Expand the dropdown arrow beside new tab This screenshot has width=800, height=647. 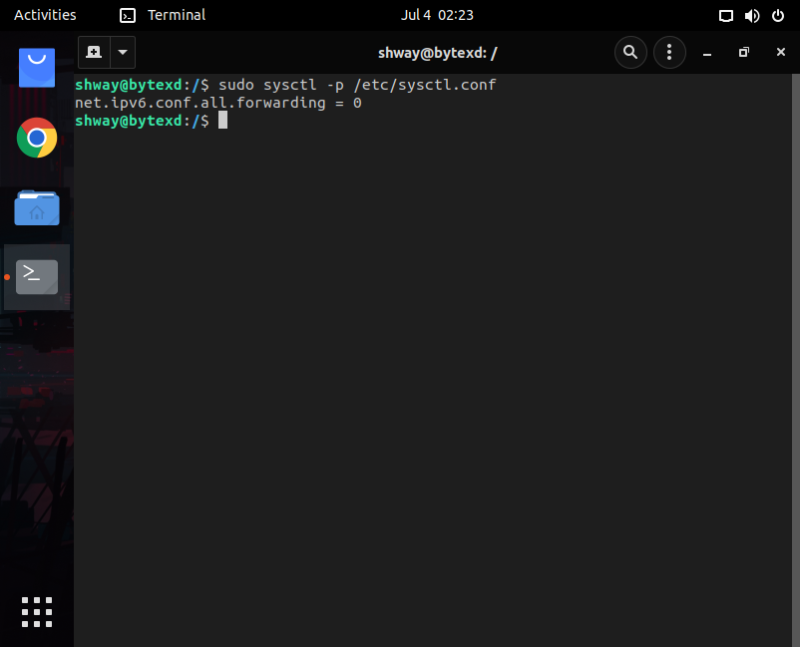click(x=122, y=52)
